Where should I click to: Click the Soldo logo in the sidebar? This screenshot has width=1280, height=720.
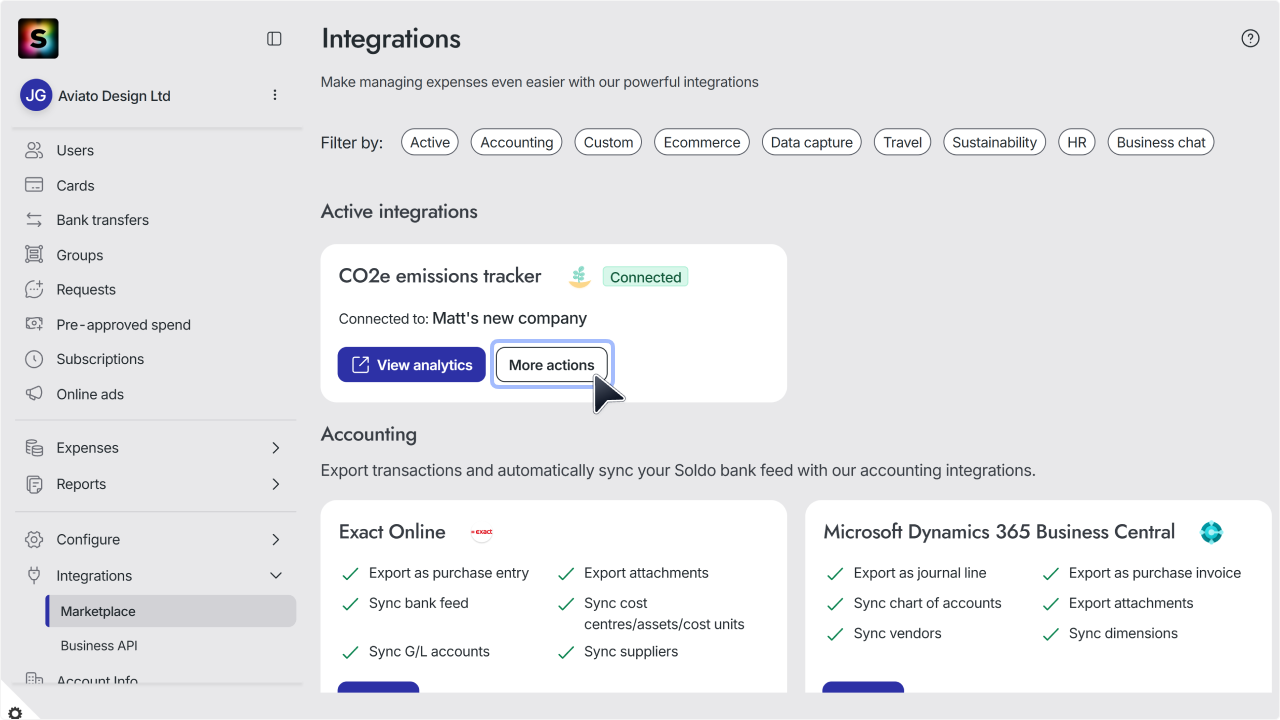(x=38, y=39)
